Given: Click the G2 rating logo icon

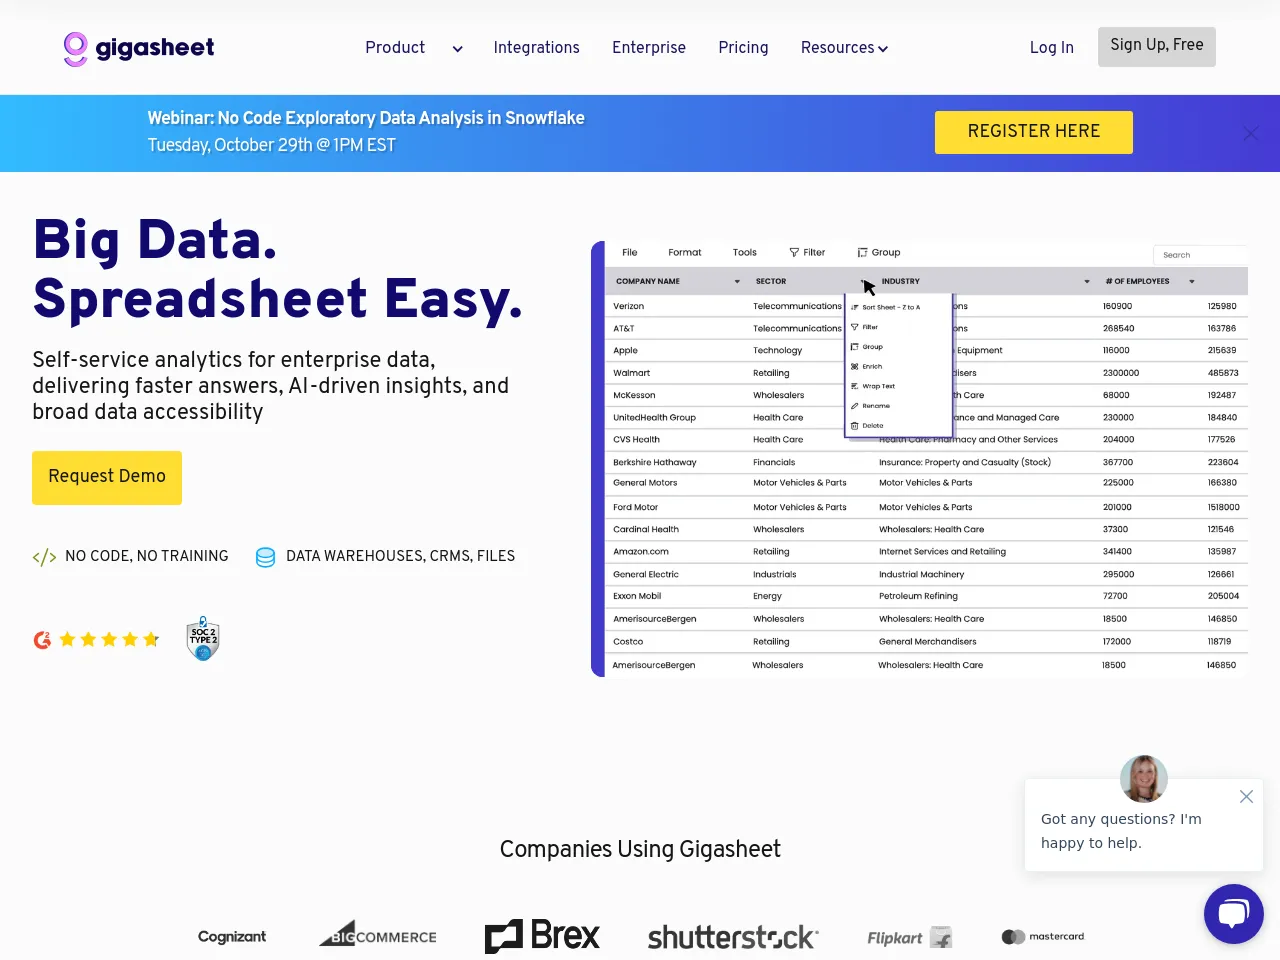Looking at the screenshot, I should [42, 640].
